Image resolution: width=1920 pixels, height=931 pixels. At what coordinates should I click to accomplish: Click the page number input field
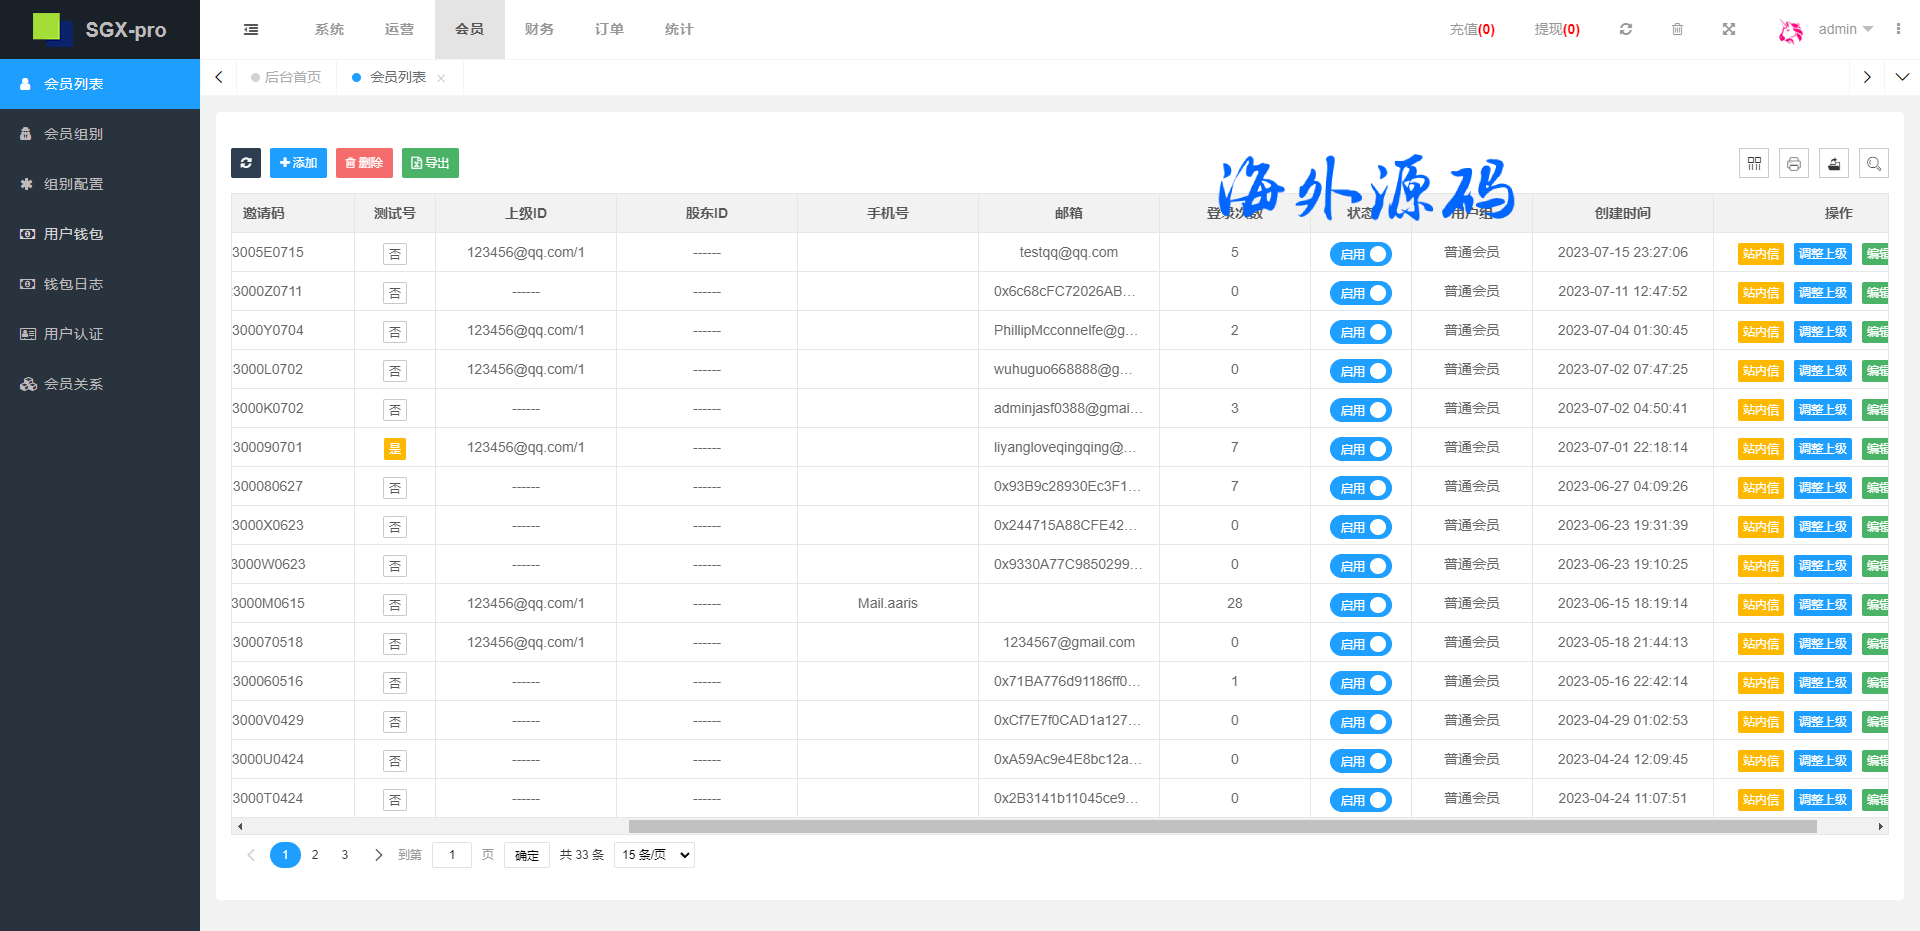click(452, 855)
